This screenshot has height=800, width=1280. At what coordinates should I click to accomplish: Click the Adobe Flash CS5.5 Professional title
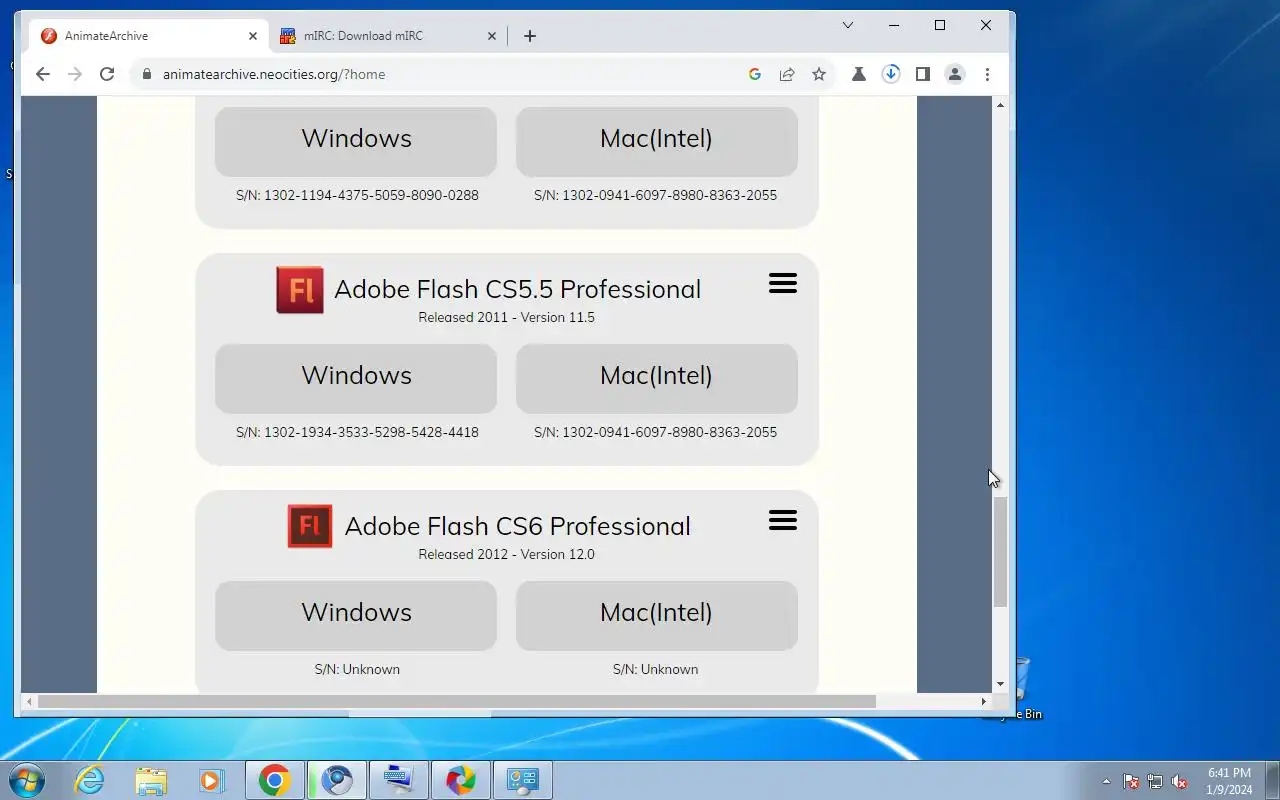pos(517,289)
